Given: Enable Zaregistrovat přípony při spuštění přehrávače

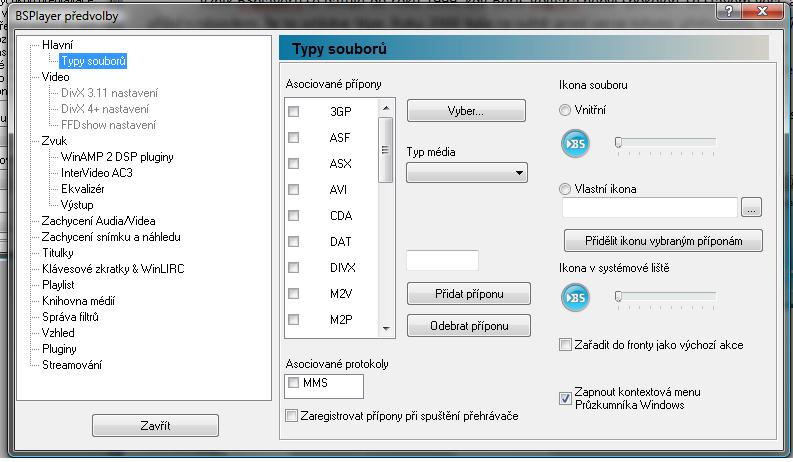Looking at the screenshot, I should click(291, 416).
